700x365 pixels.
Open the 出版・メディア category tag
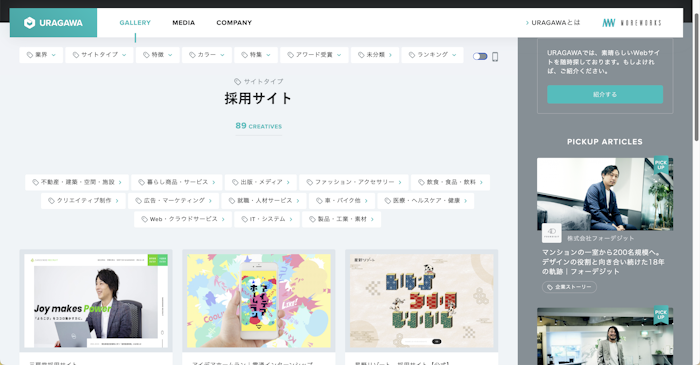261,182
